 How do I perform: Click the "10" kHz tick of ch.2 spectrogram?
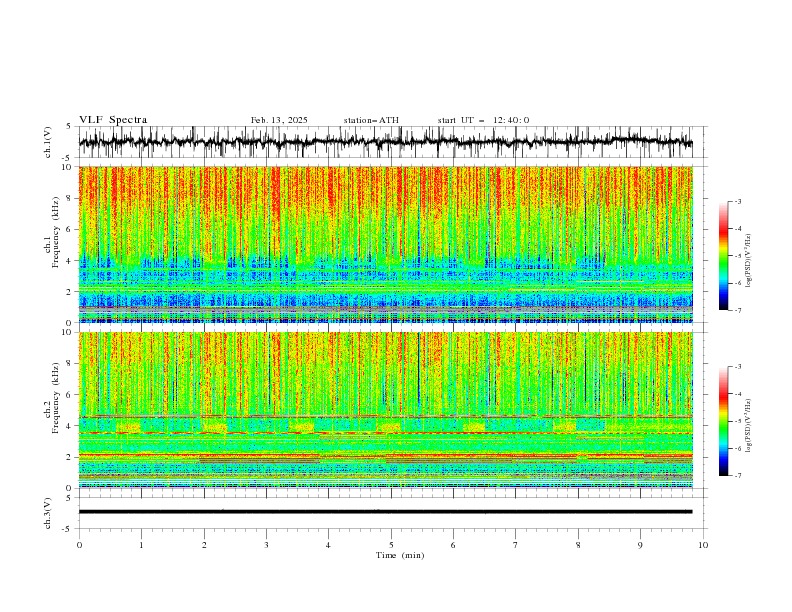(67, 332)
